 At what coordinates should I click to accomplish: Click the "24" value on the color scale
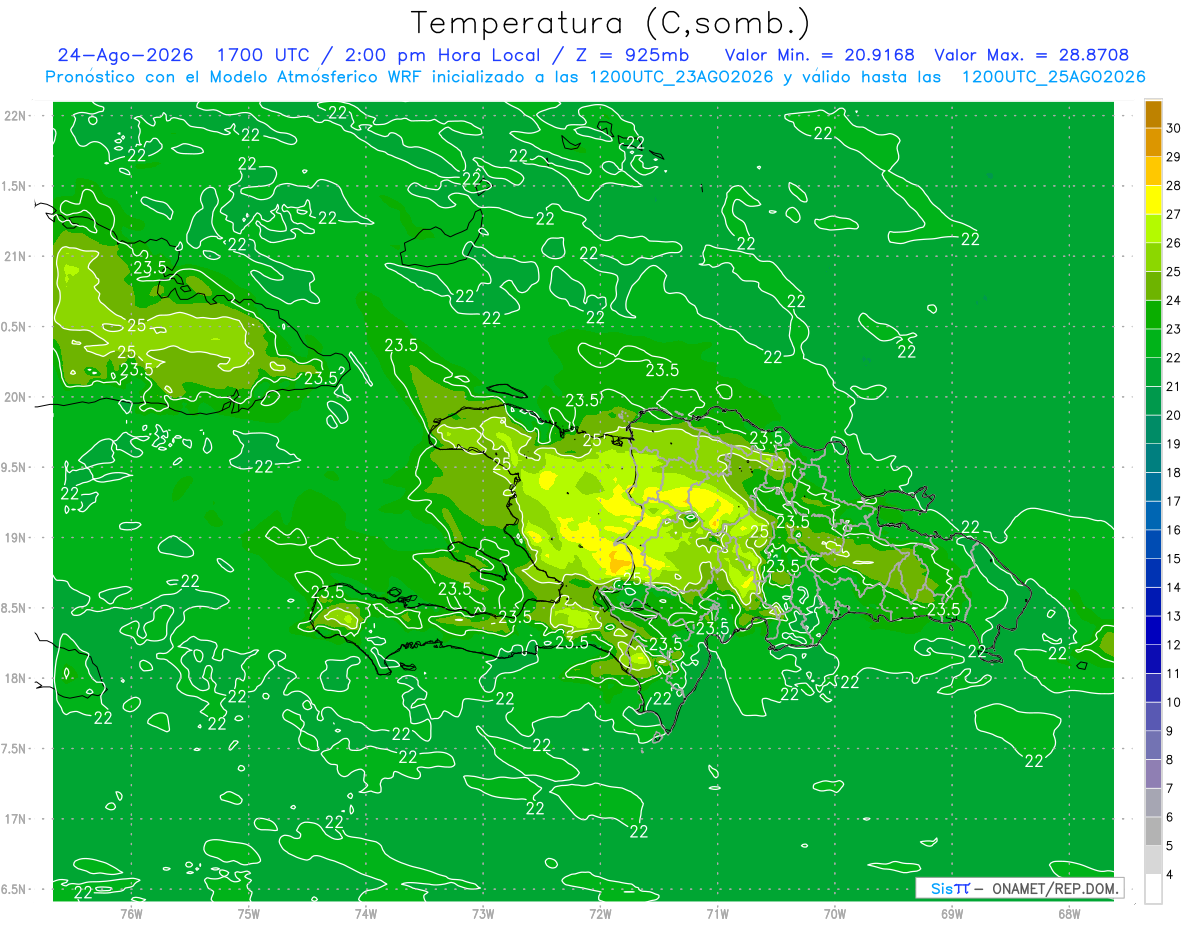click(x=1174, y=300)
